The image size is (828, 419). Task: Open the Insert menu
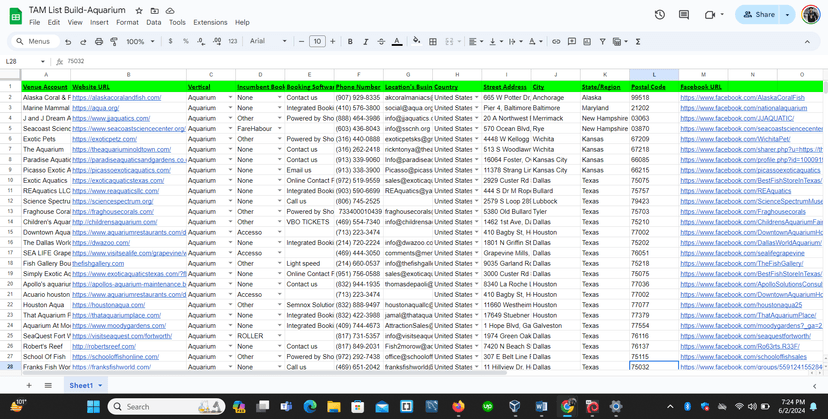click(x=99, y=22)
